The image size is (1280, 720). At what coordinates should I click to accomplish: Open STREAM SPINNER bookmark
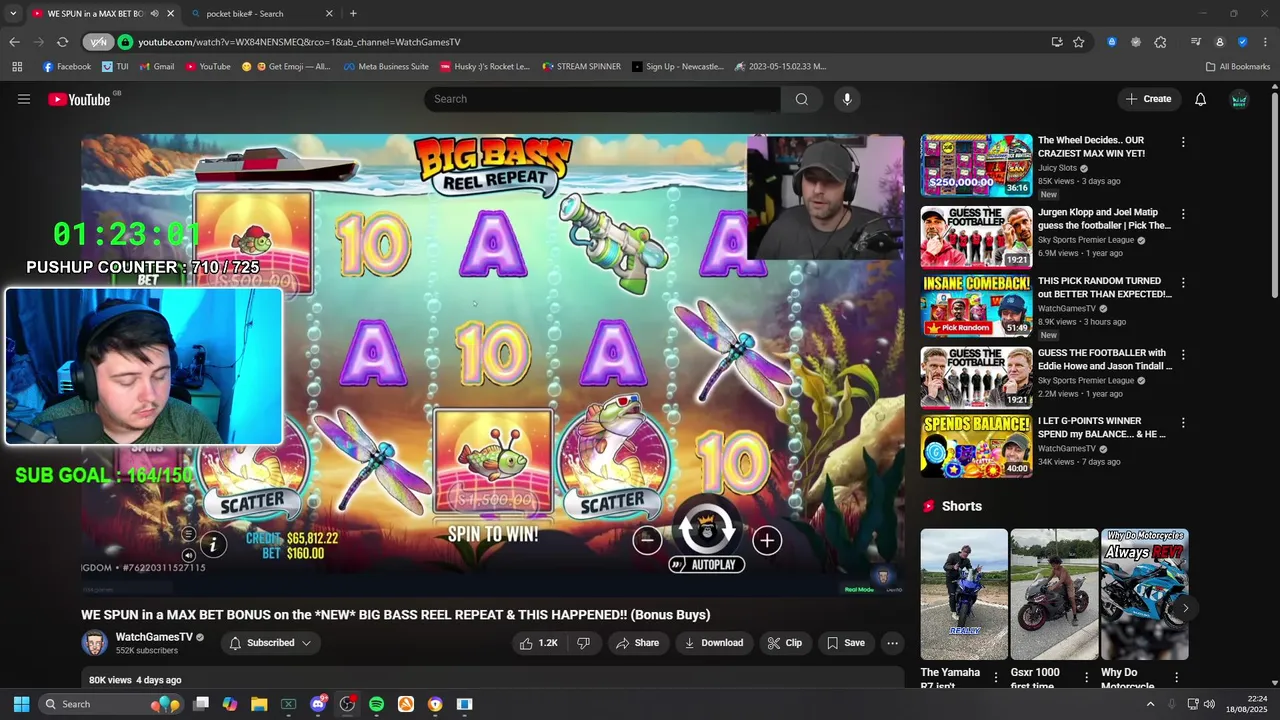[582, 67]
